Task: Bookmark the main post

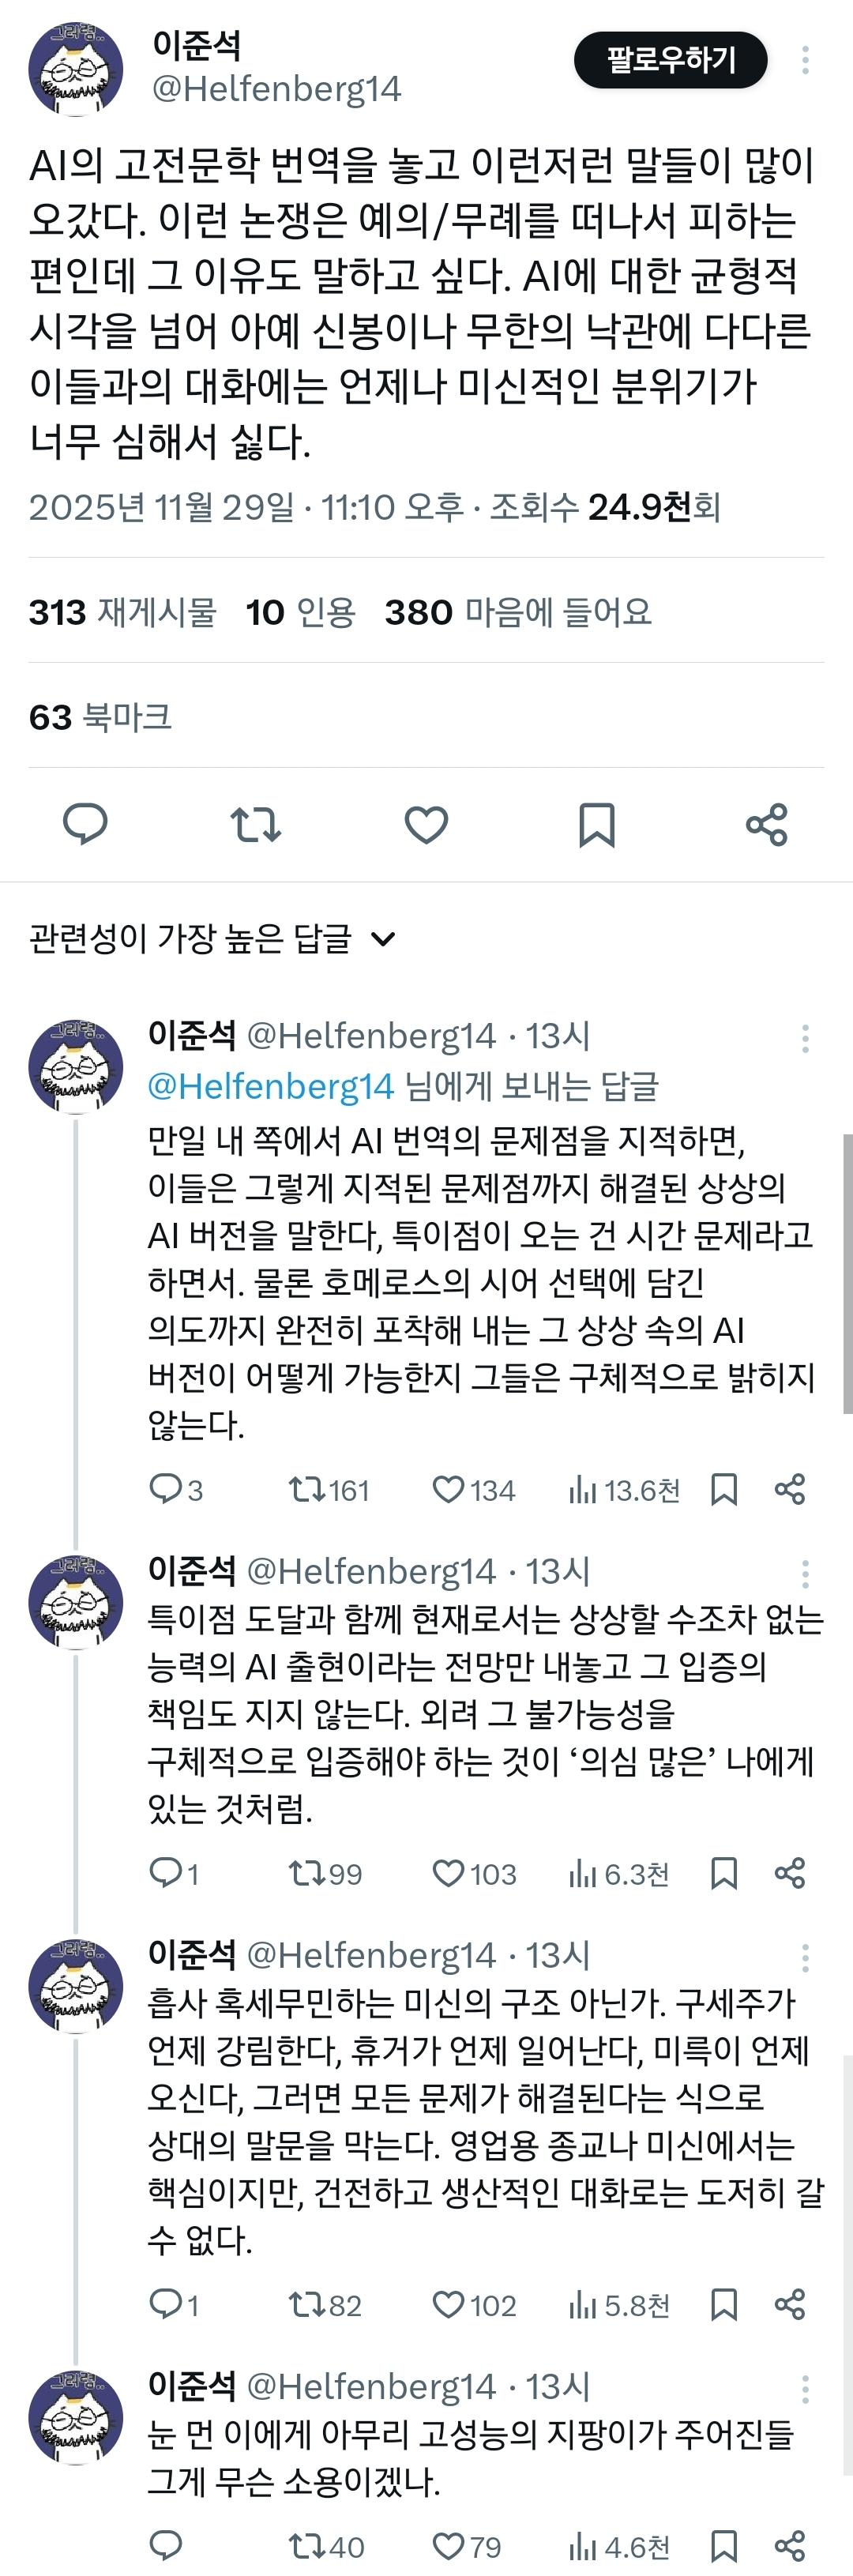Action: point(596,824)
